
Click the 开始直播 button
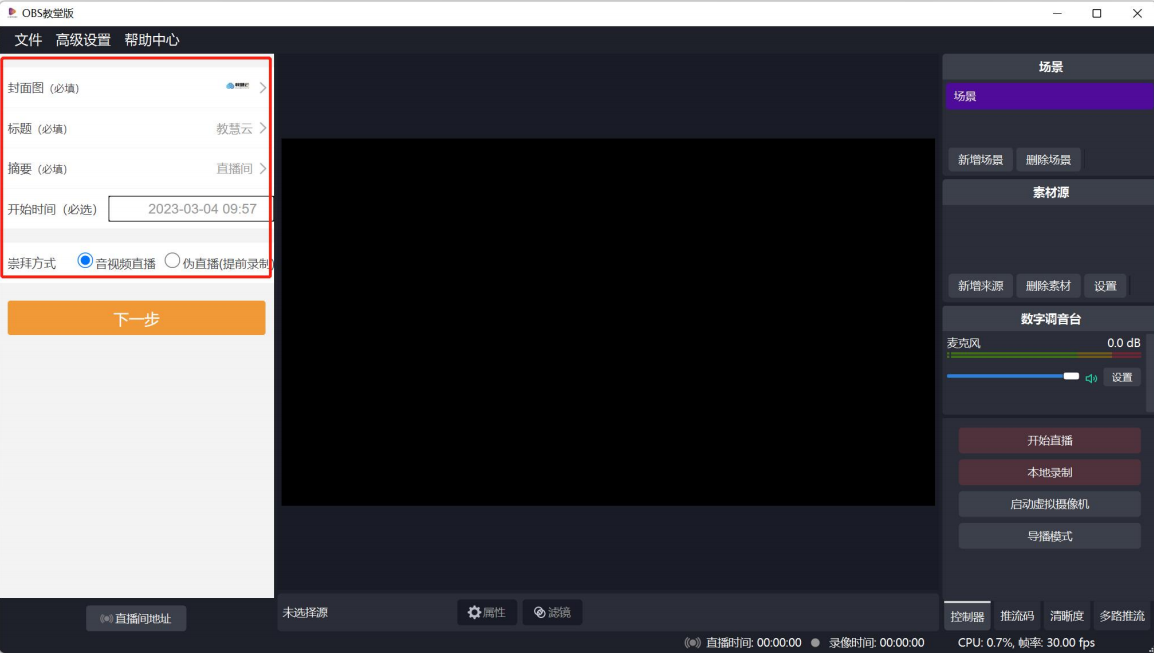pos(1049,440)
